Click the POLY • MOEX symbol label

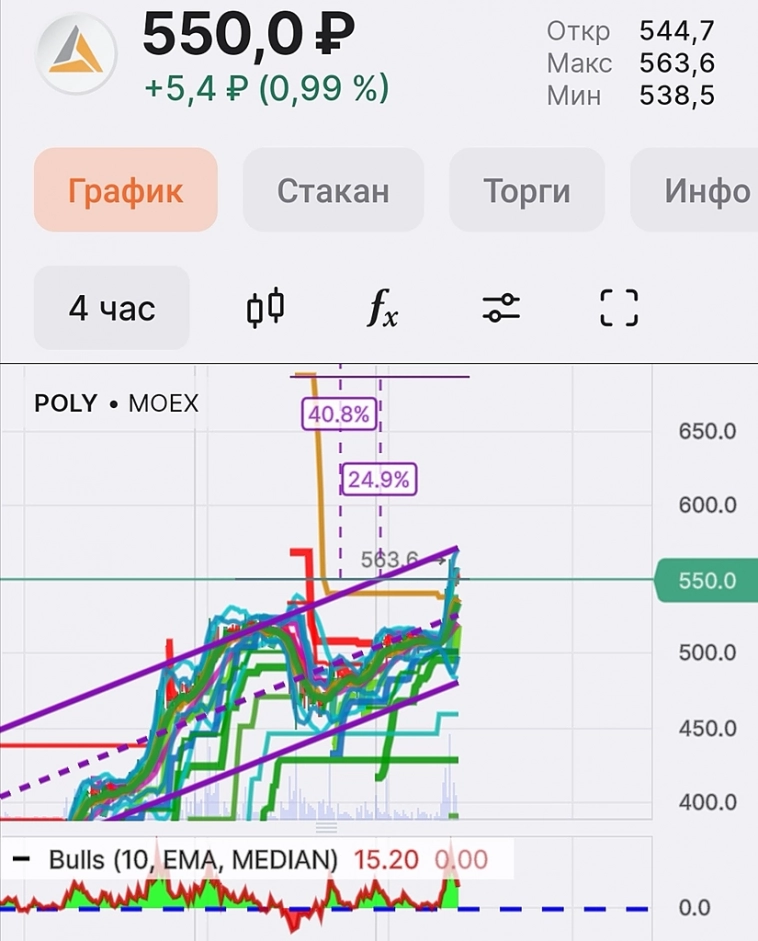116,404
